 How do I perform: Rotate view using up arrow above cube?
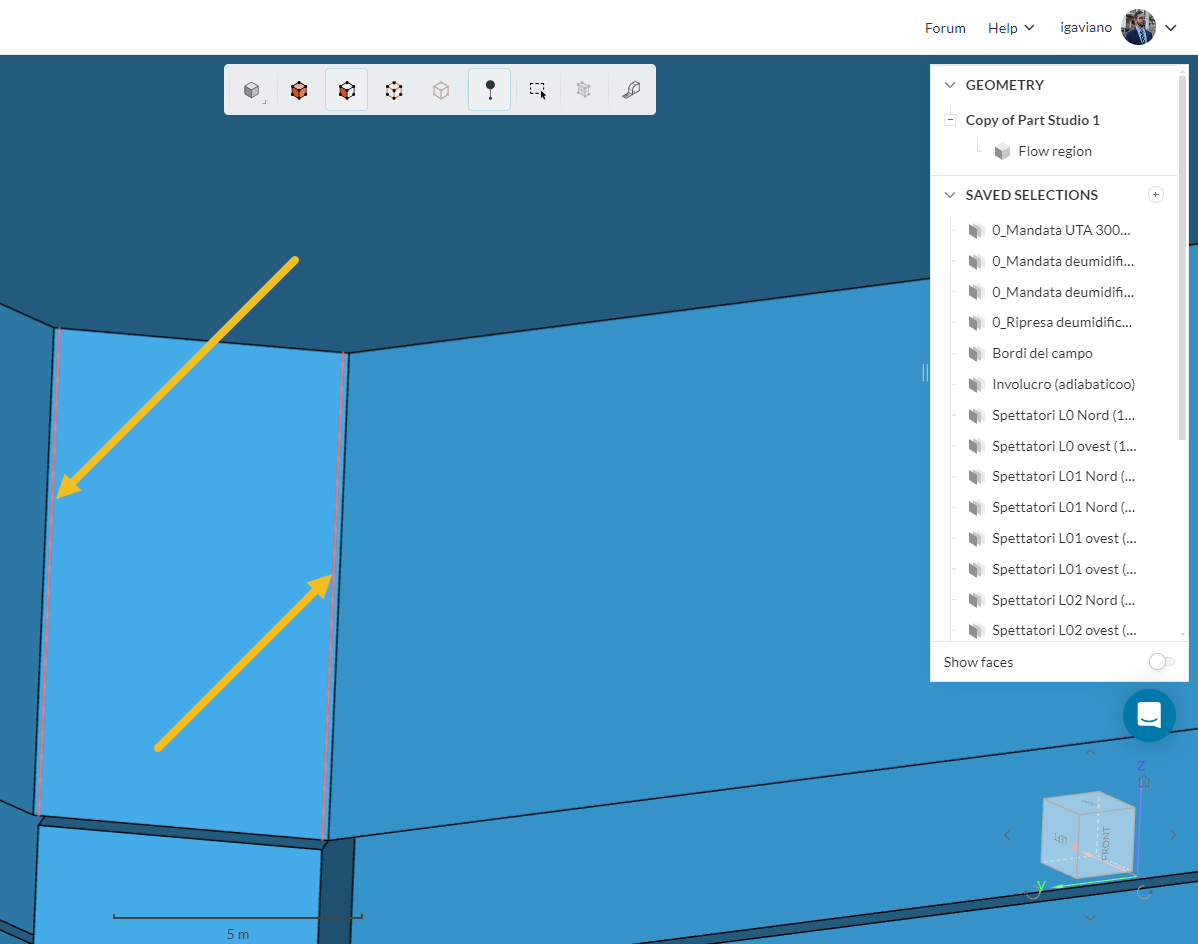[x=1090, y=752]
